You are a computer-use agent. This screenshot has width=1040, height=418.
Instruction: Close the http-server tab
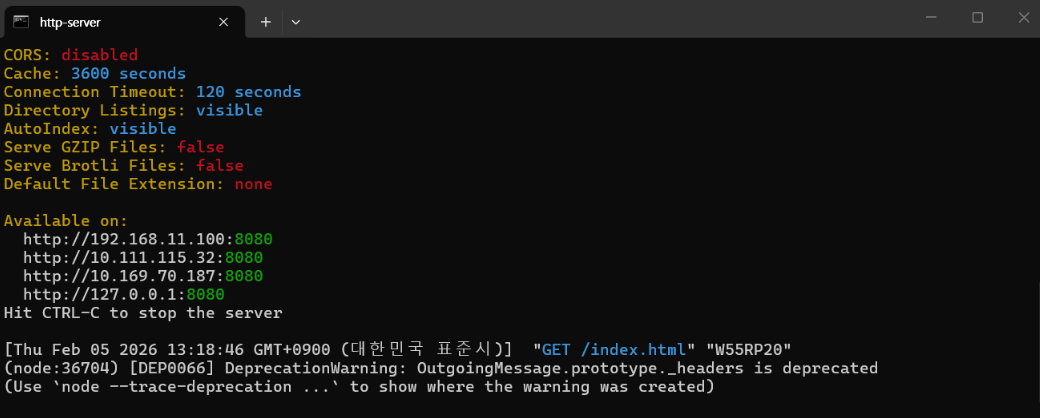click(229, 21)
